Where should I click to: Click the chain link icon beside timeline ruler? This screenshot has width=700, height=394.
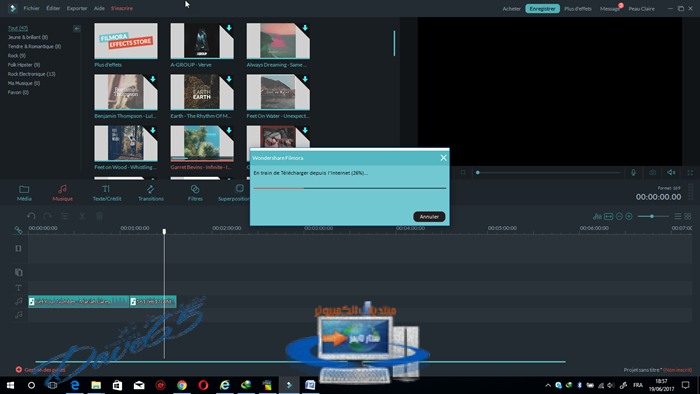(18, 230)
